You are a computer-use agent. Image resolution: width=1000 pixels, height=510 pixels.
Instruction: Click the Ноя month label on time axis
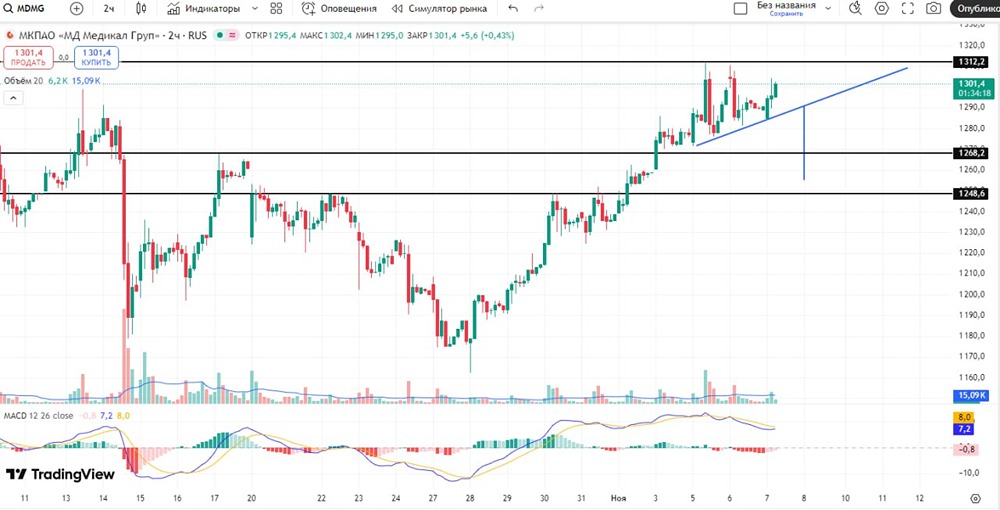[x=618, y=498]
